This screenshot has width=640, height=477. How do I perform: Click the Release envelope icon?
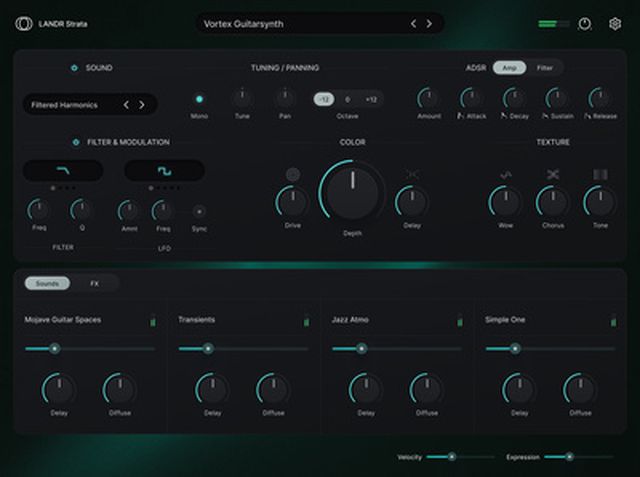587,116
